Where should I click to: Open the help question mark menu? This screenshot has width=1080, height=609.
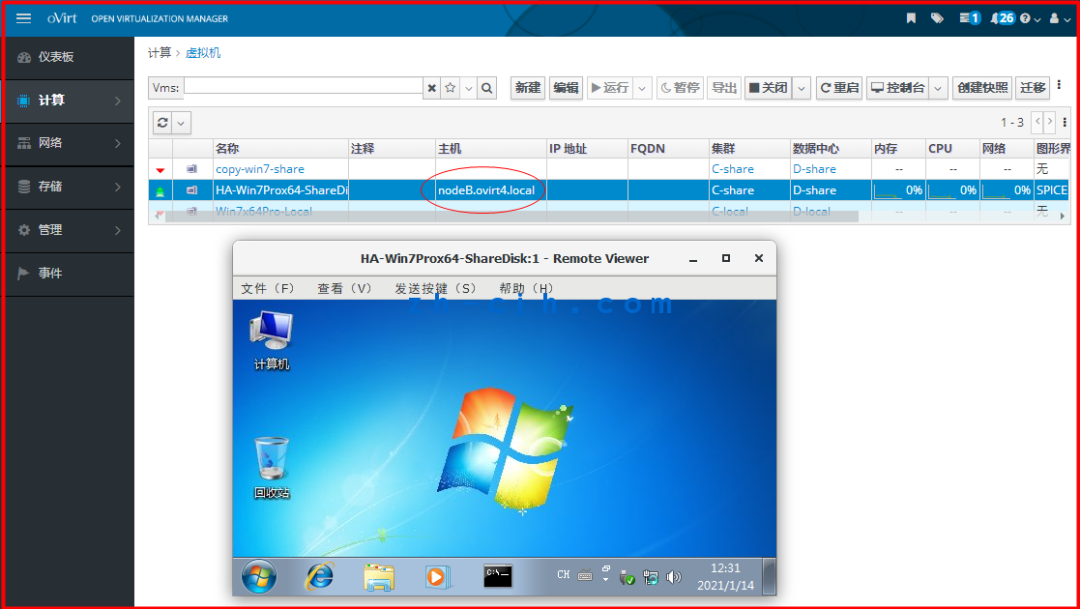pos(1030,19)
